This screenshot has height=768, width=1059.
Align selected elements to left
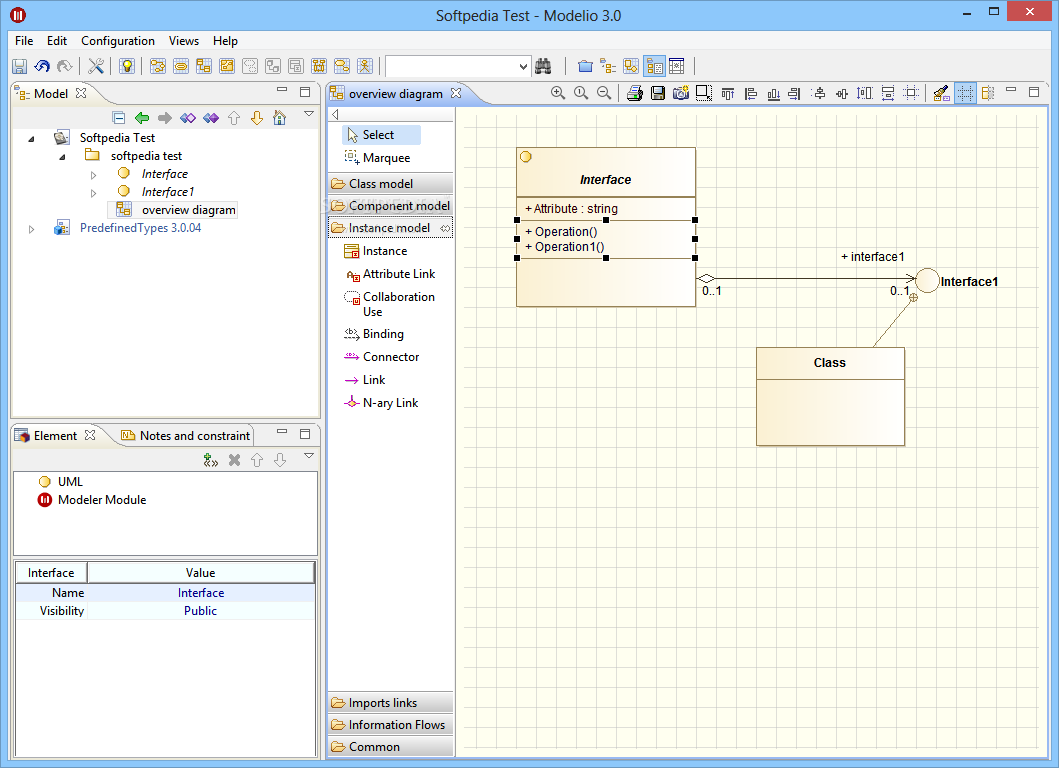[750, 93]
